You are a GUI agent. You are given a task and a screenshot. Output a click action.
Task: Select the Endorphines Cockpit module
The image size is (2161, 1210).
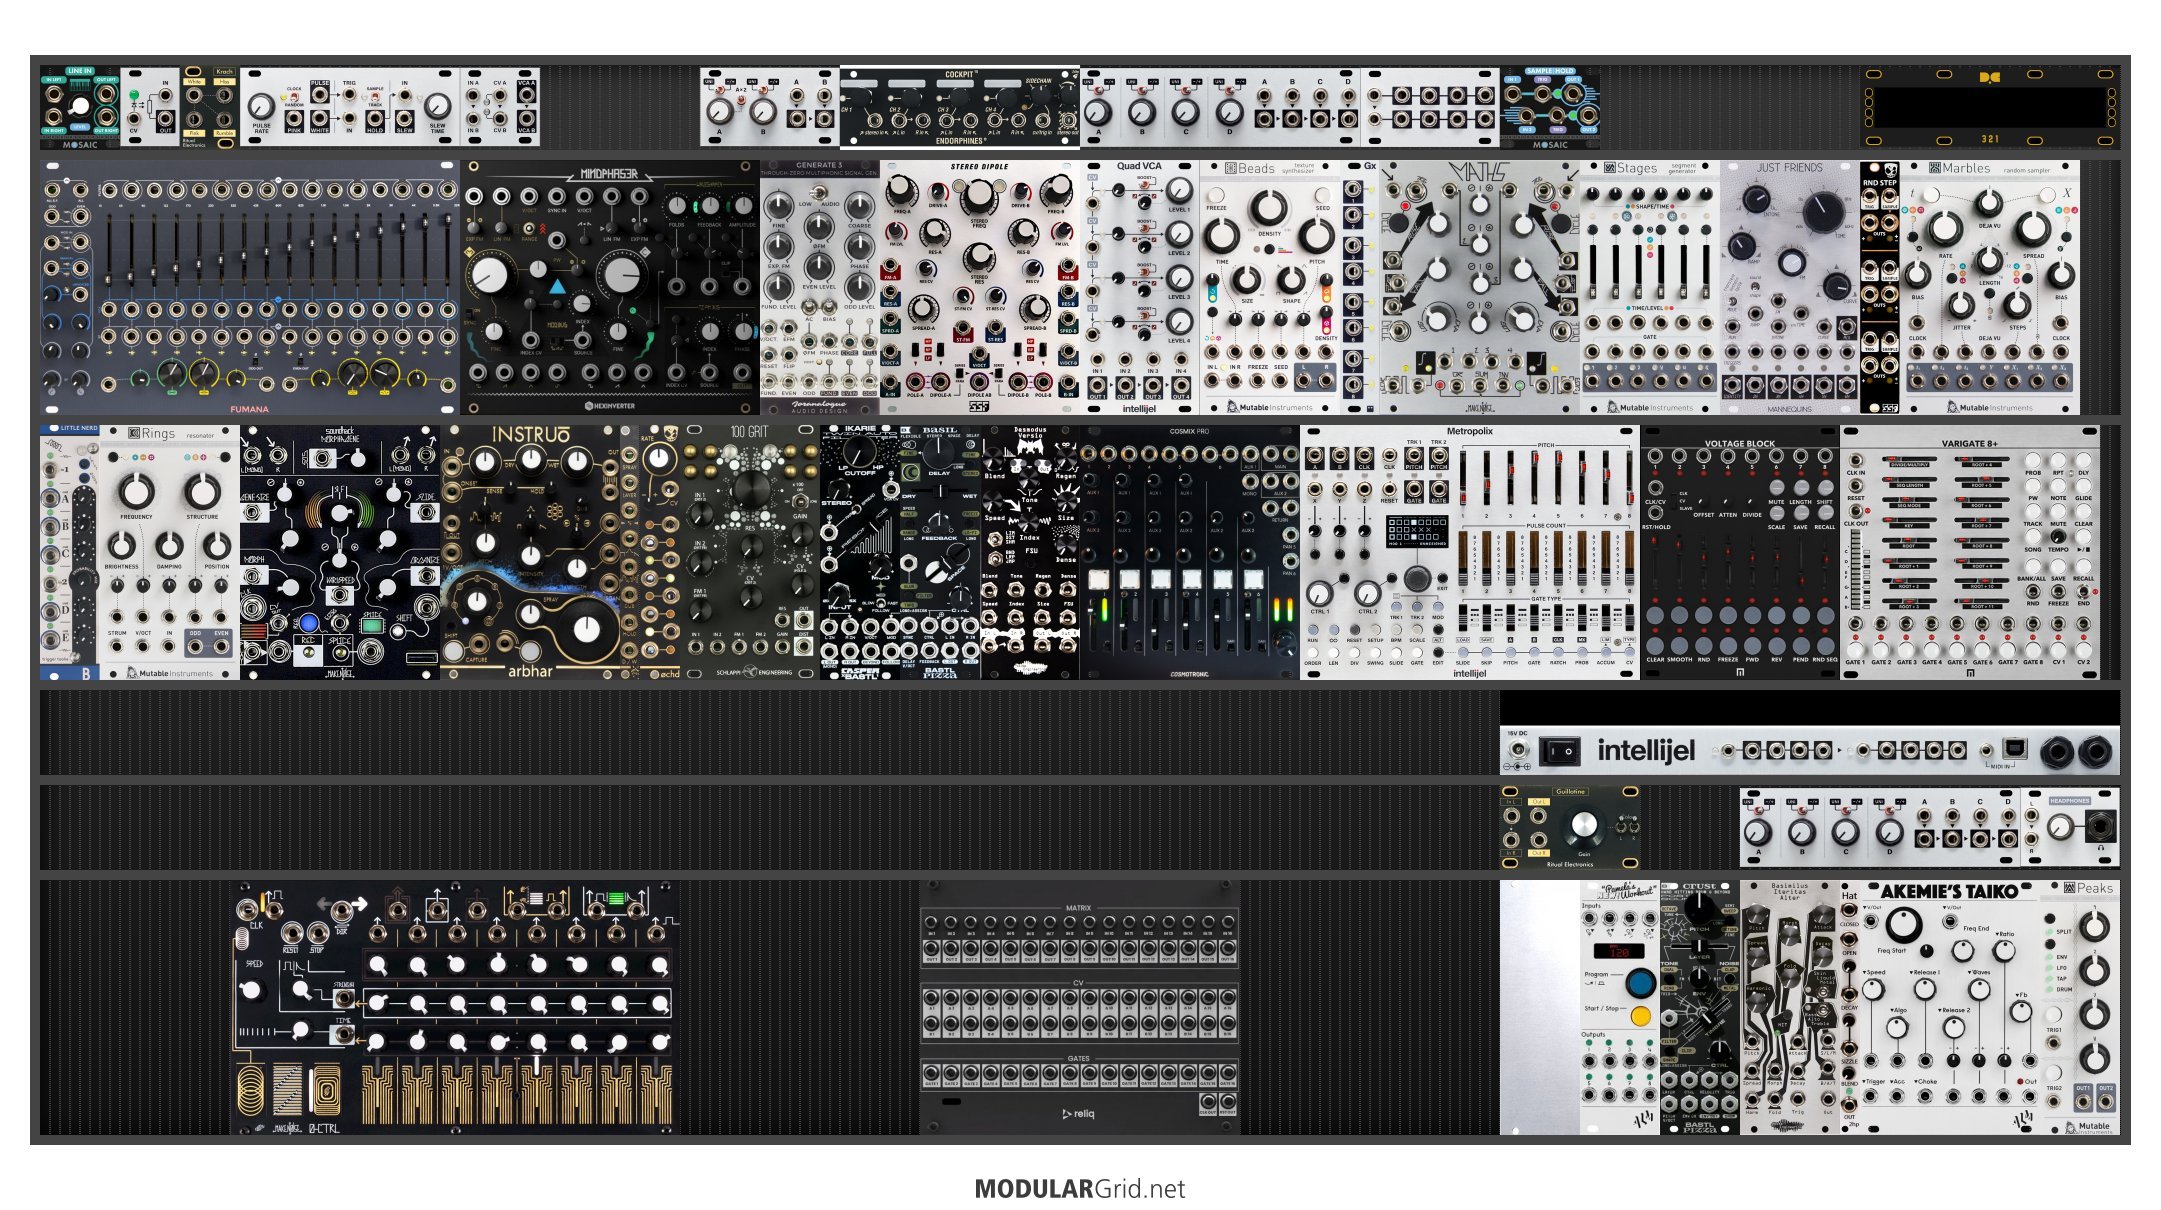pyautogui.click(x=960, y=107)
